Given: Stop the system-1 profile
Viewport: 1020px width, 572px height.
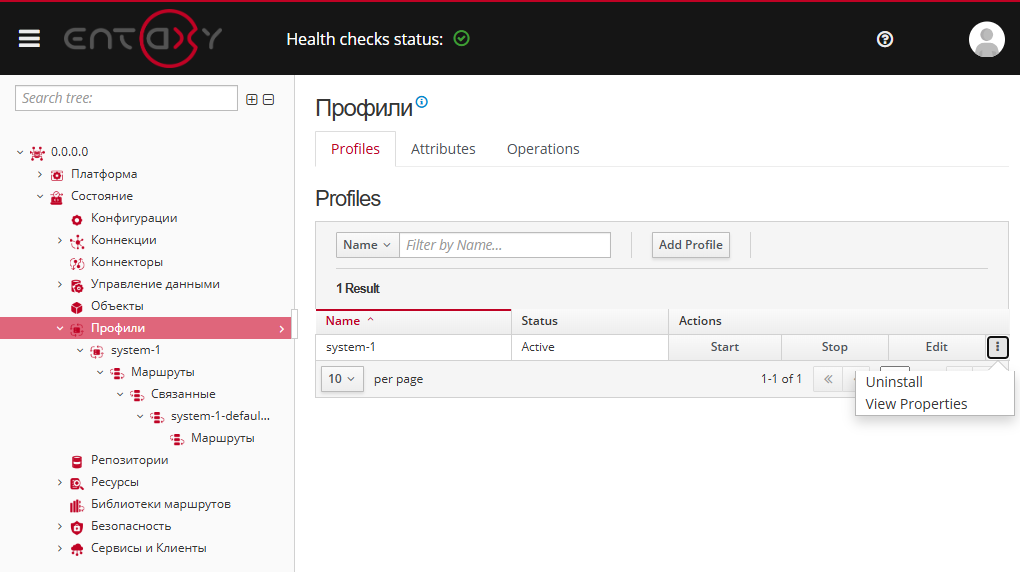Looking at the screenshot, I should point(835,347).
